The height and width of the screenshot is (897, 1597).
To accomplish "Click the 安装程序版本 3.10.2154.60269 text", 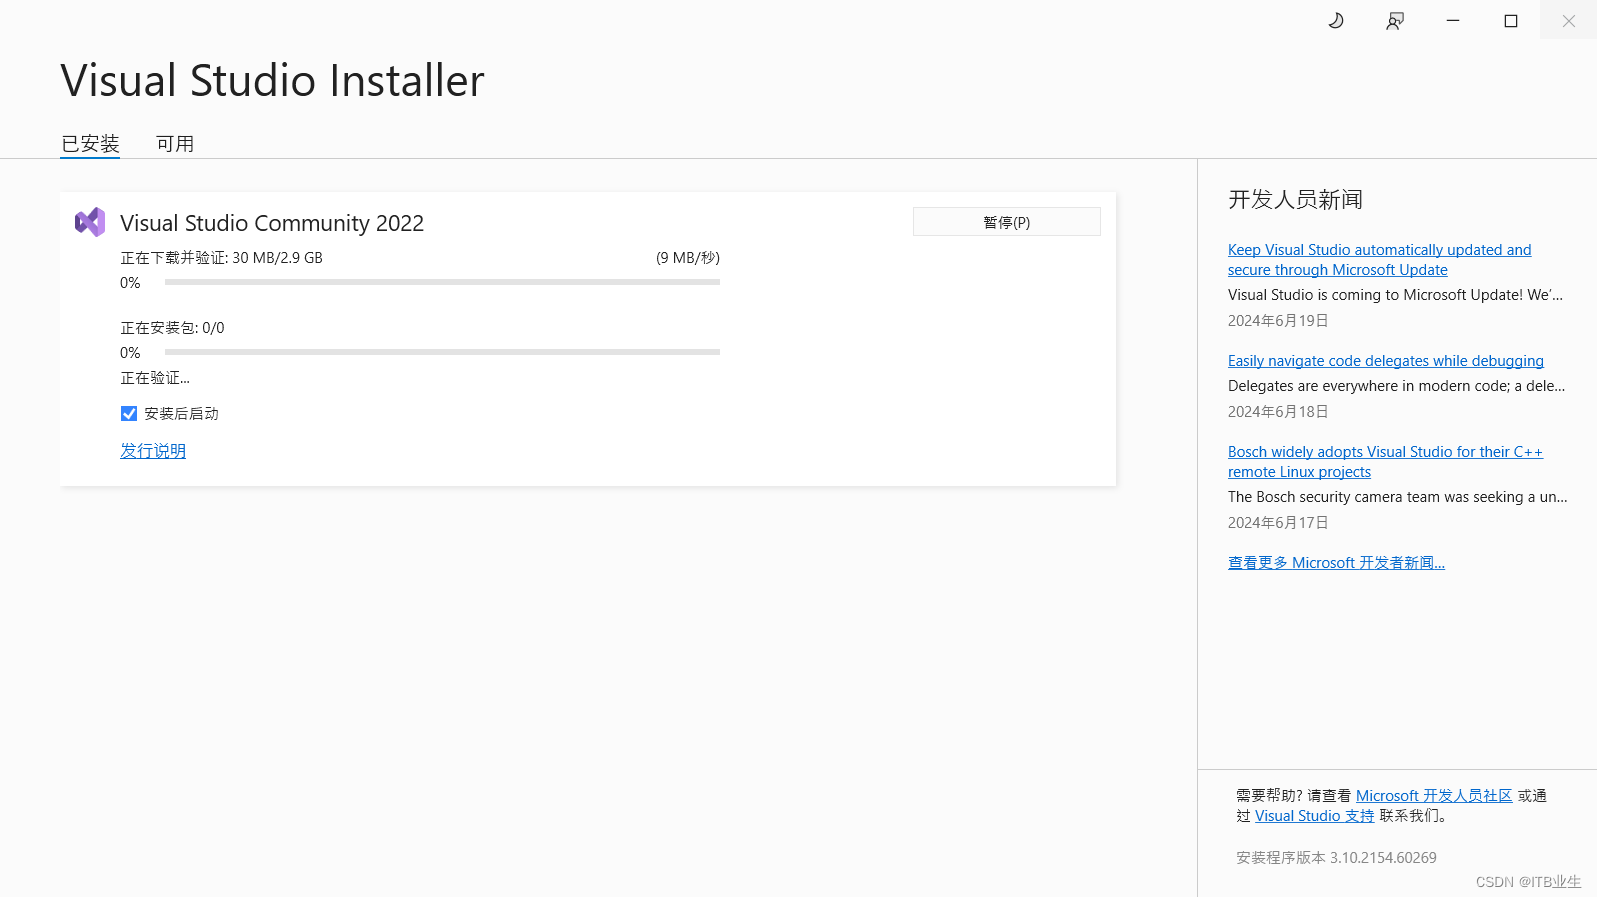I will (1336, 858).
